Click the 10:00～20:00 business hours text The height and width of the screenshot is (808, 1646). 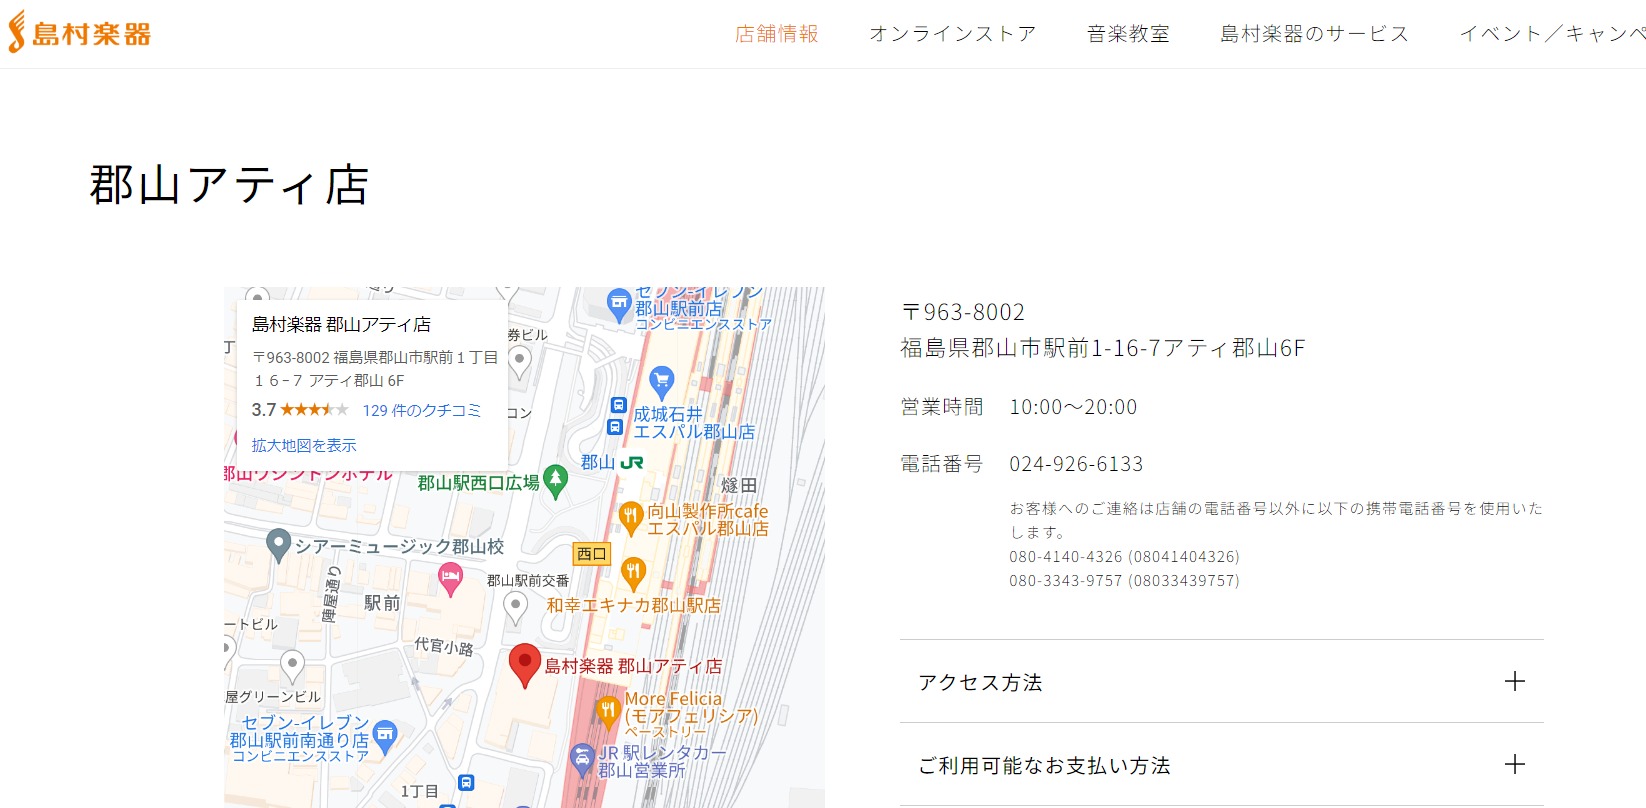pyautogui.click(x=1073, y=407)
